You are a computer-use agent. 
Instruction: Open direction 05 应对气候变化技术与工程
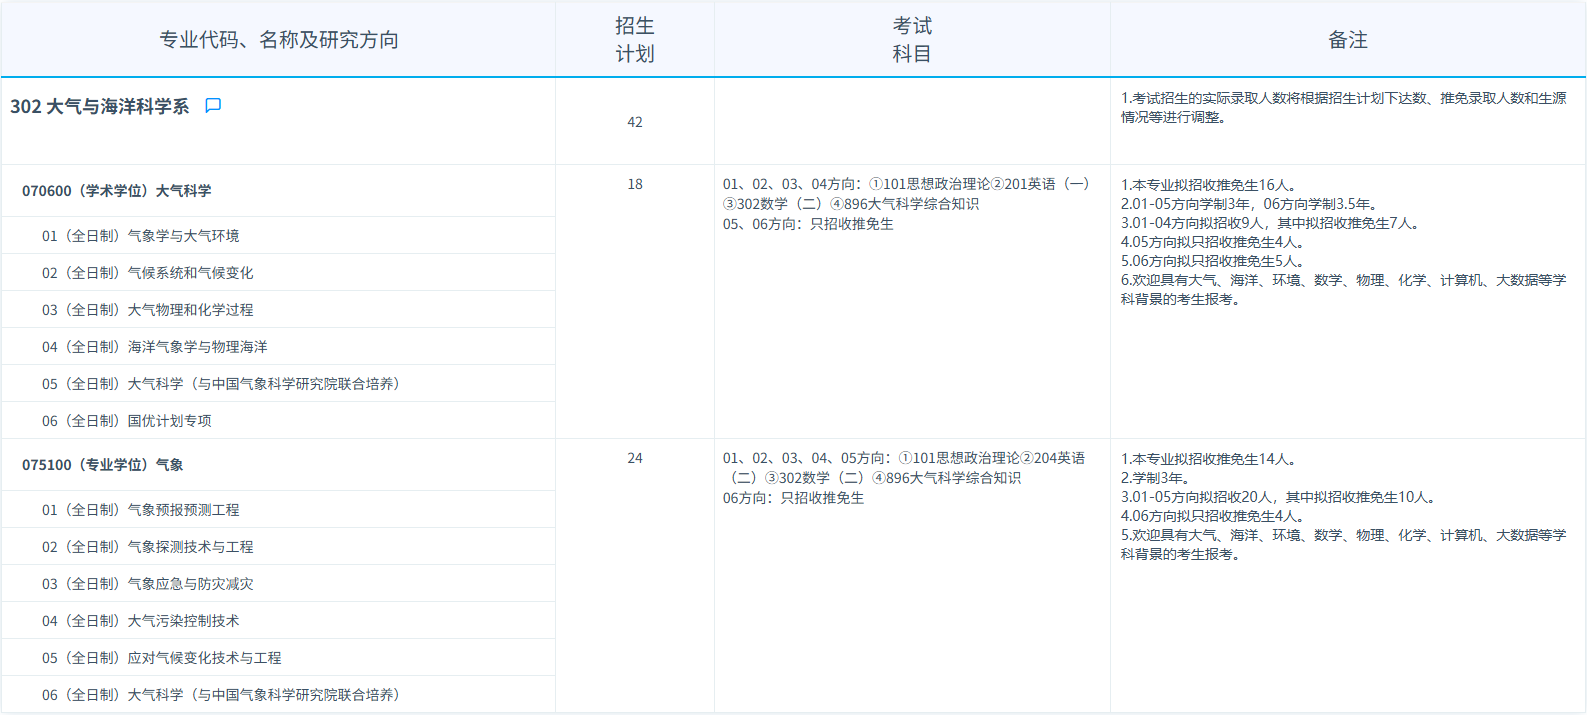tap(161, 658)
